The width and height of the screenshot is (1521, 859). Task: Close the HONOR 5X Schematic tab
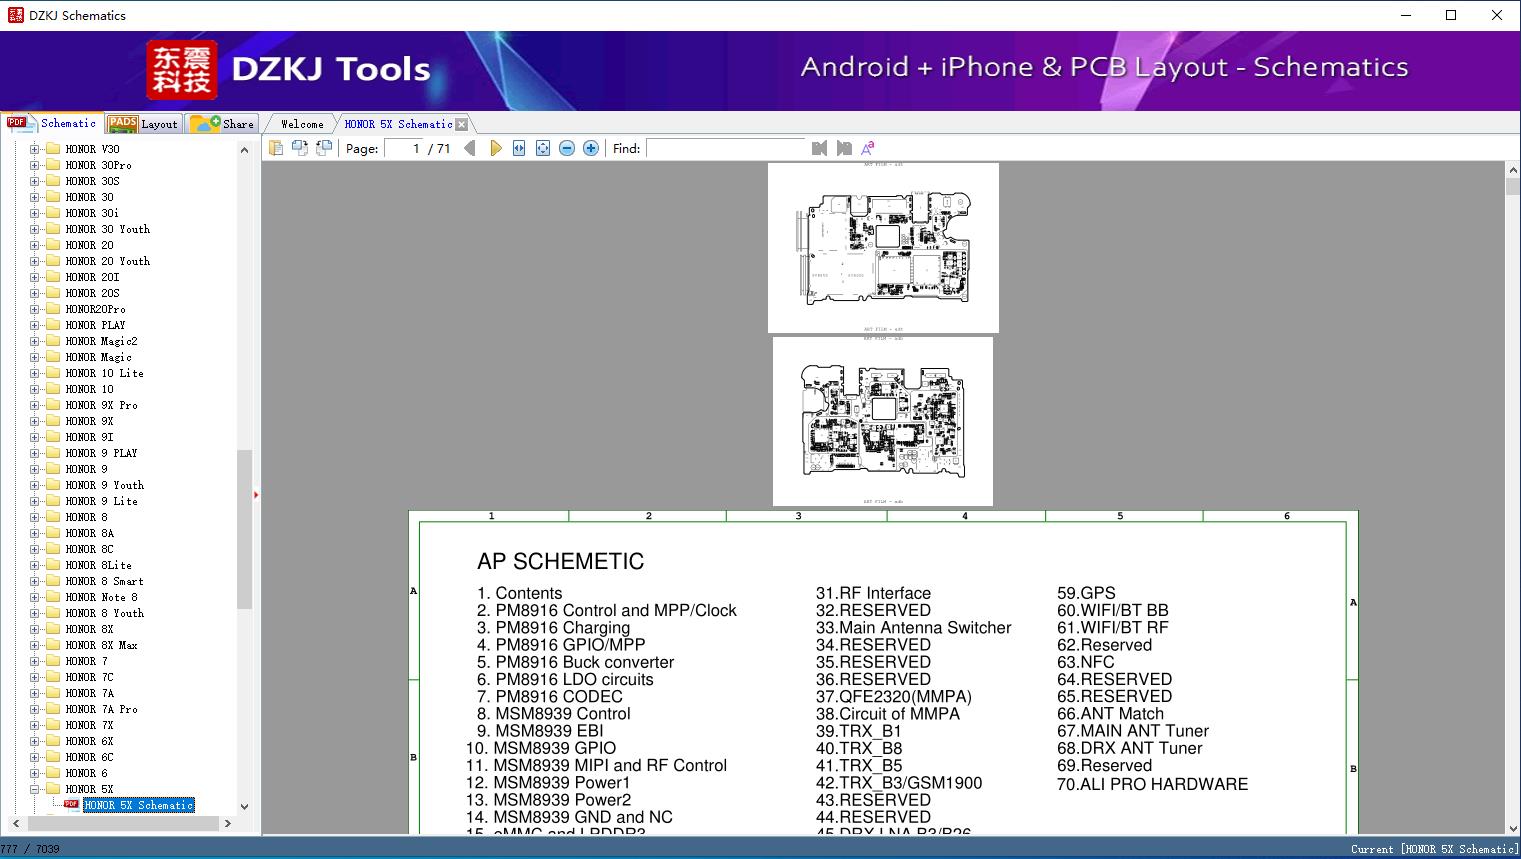(461, 124)
